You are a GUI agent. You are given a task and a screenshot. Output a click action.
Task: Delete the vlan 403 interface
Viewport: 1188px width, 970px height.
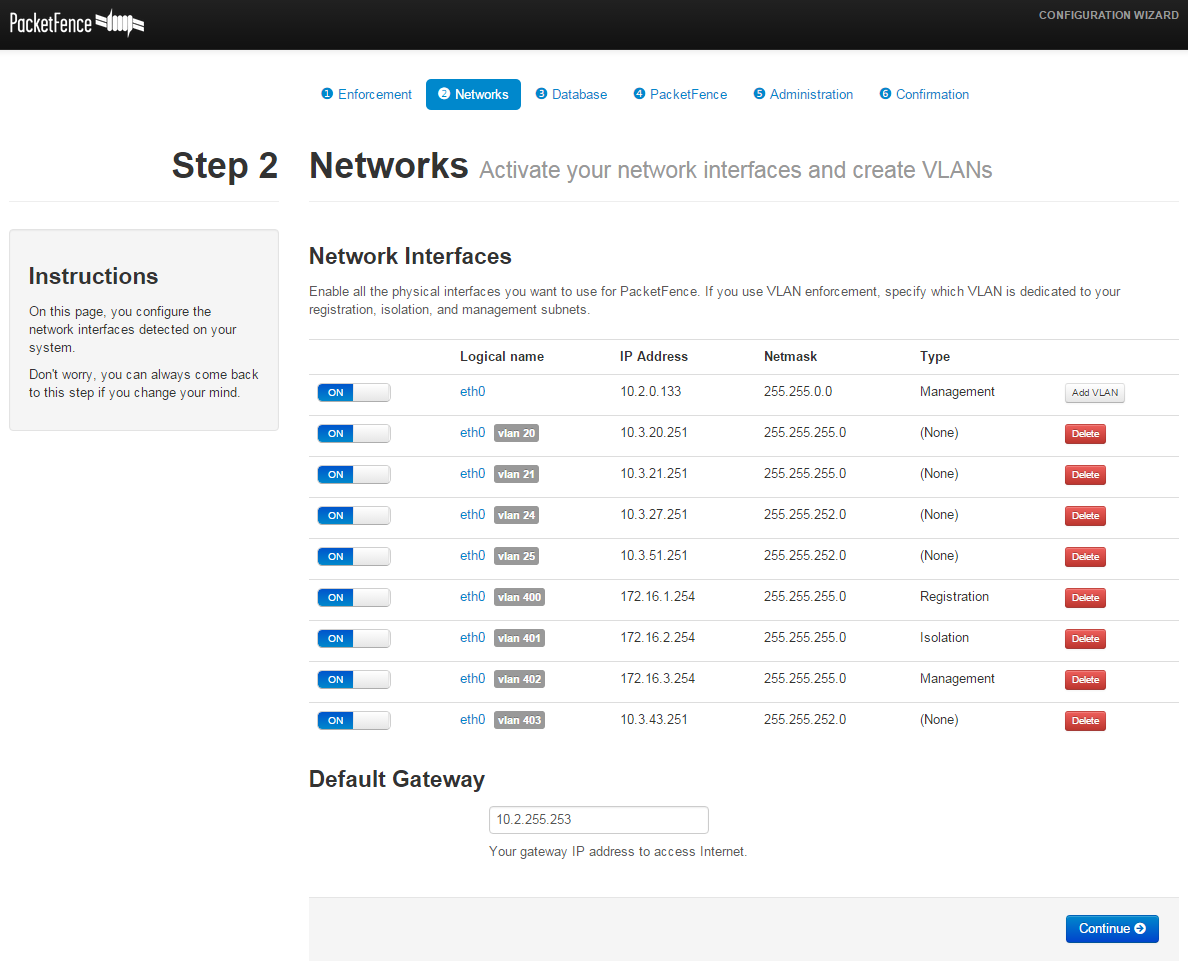click(1085, 720)
